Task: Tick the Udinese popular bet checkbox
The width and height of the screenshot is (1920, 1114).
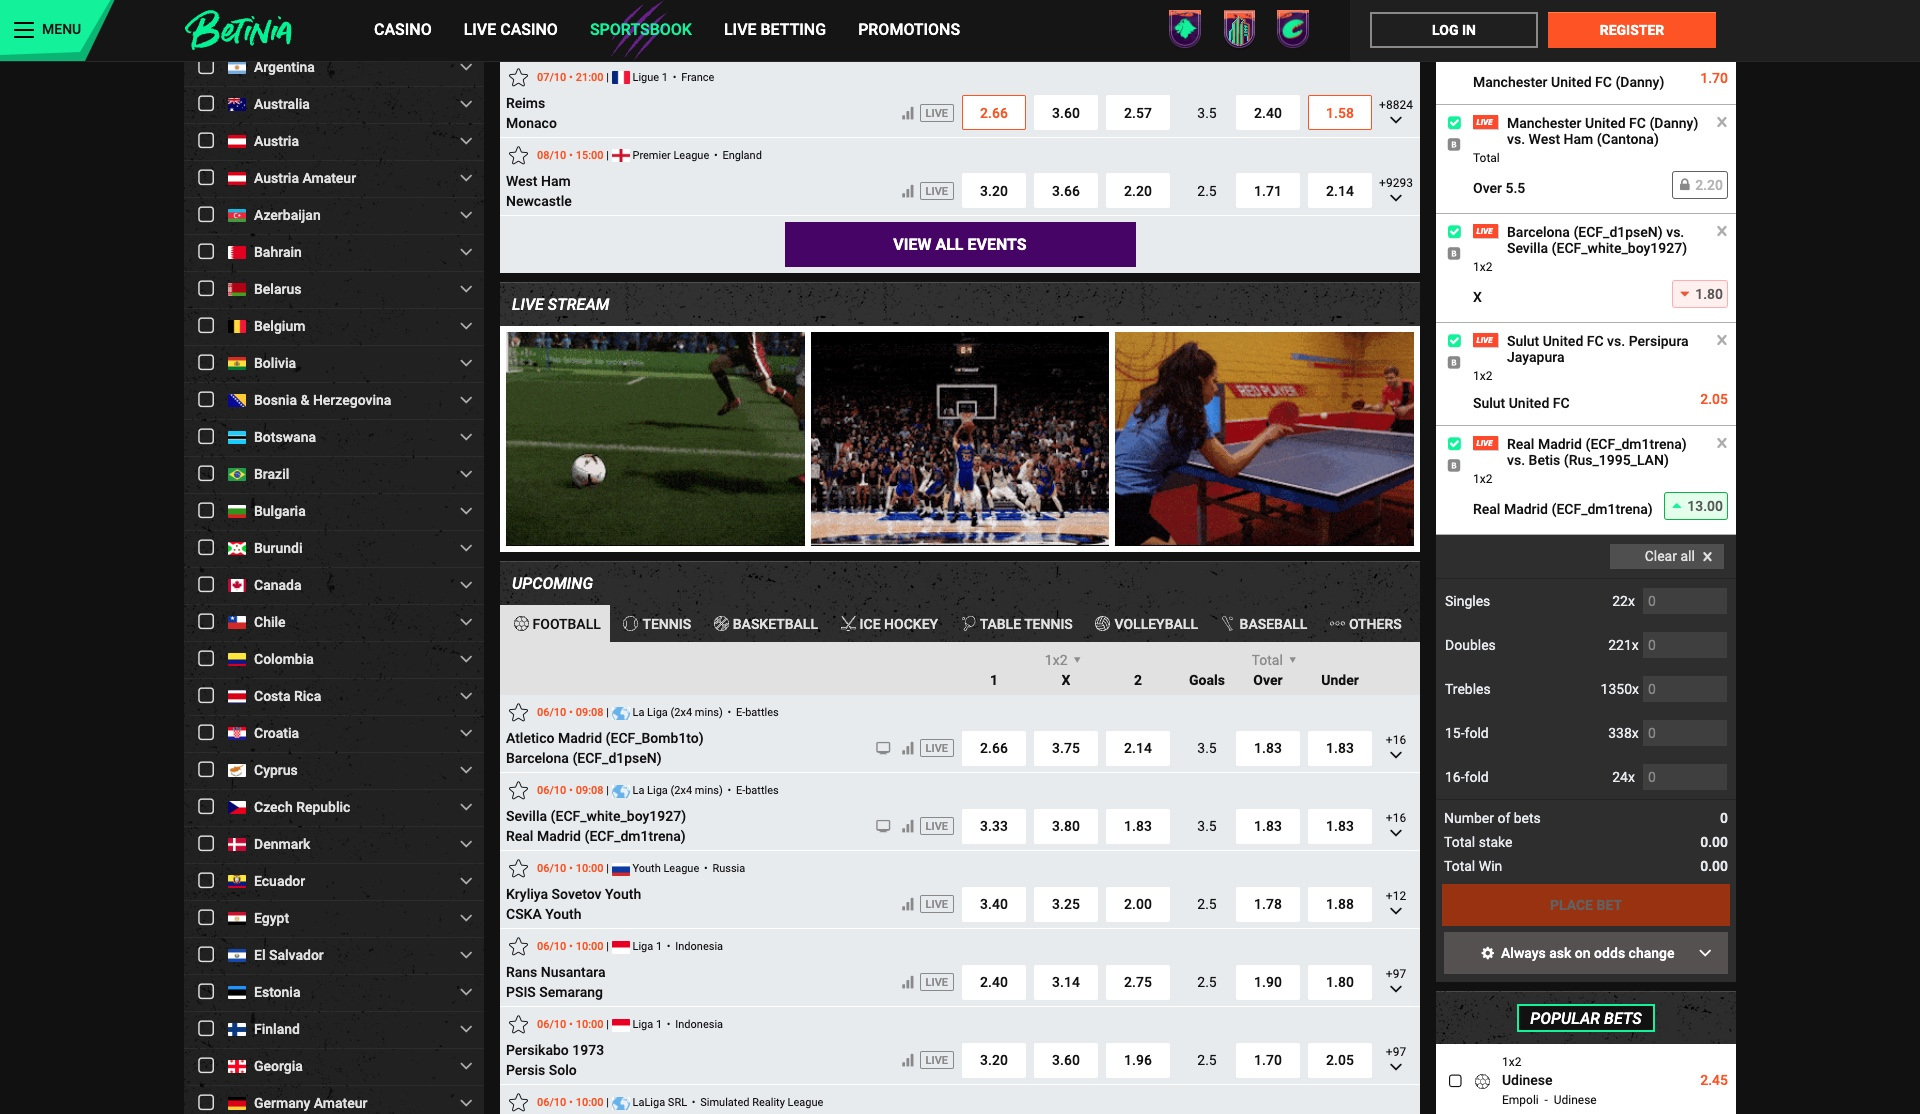Action: coord(1453,1080)
